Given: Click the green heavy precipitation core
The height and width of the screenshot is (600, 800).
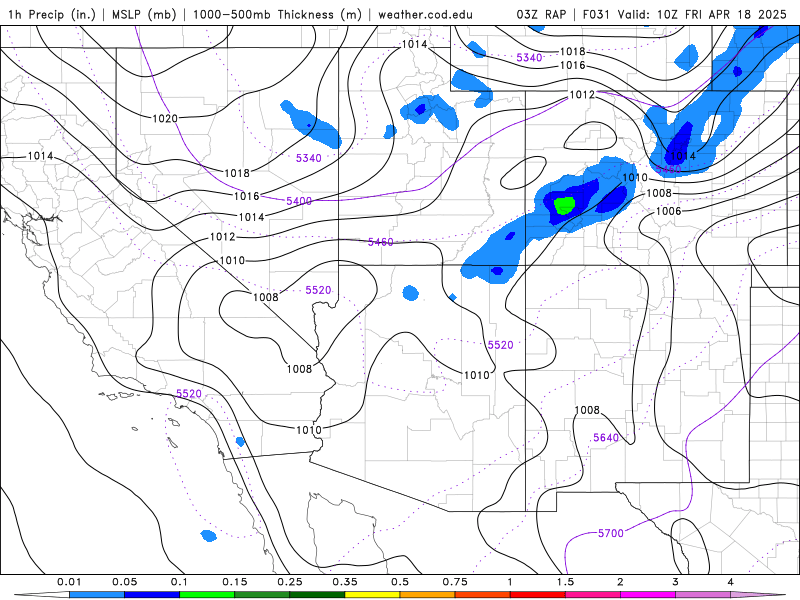Looking at the screenshot, I should [565, 205].
